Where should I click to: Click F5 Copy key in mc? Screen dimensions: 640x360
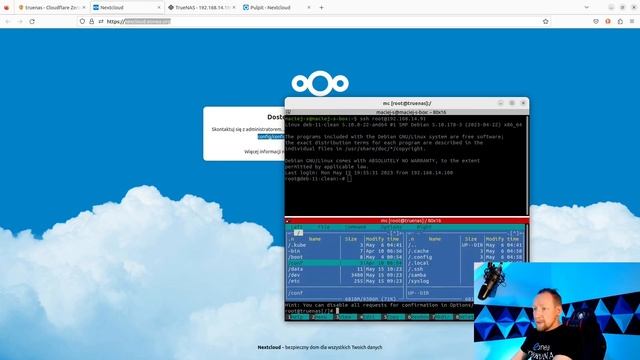394,317
